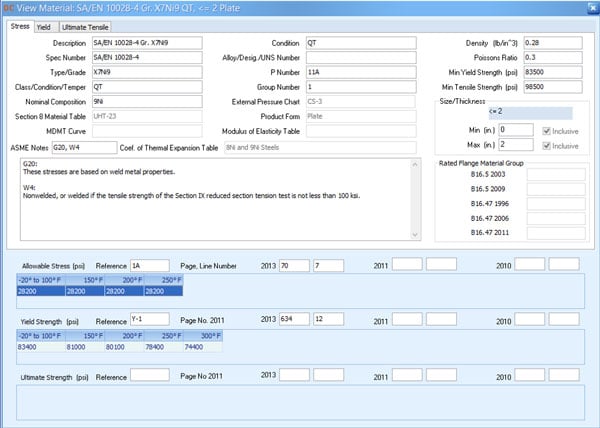Switch to the Yield tab

46,27
